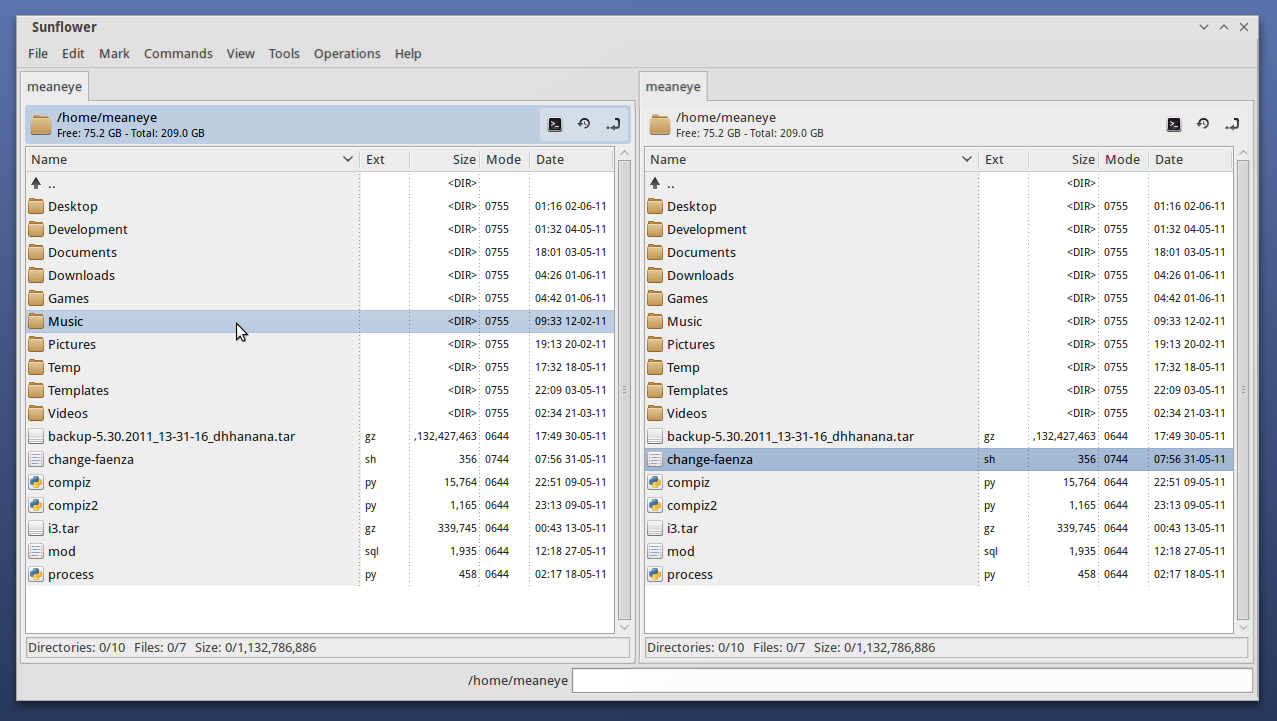The width and height of the screenshot is (1277, 721).
Task: Open history list in left panel
Action: 584,125
